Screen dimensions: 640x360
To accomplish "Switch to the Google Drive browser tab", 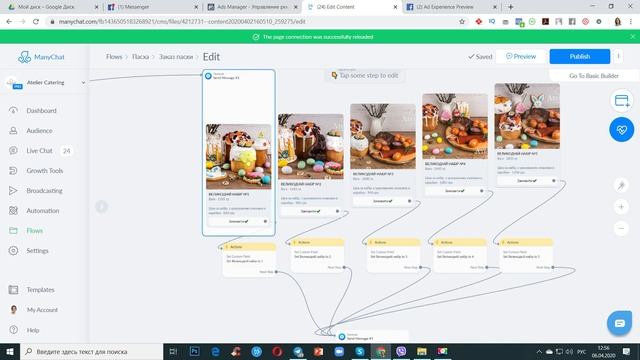I will point(52,7).
